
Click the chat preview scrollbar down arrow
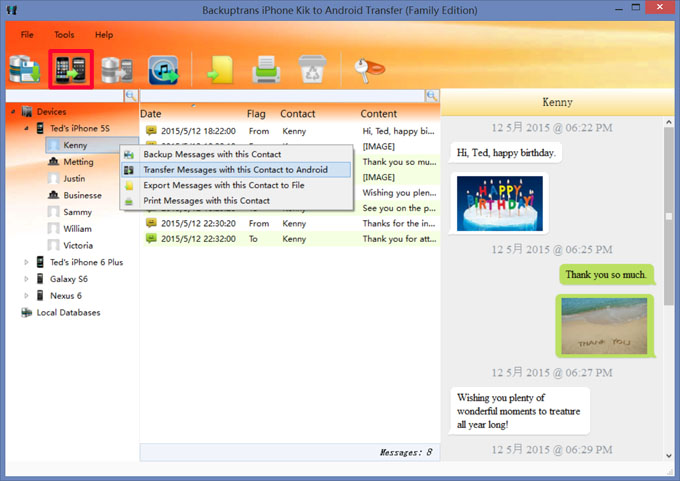[x=669, y=455]
